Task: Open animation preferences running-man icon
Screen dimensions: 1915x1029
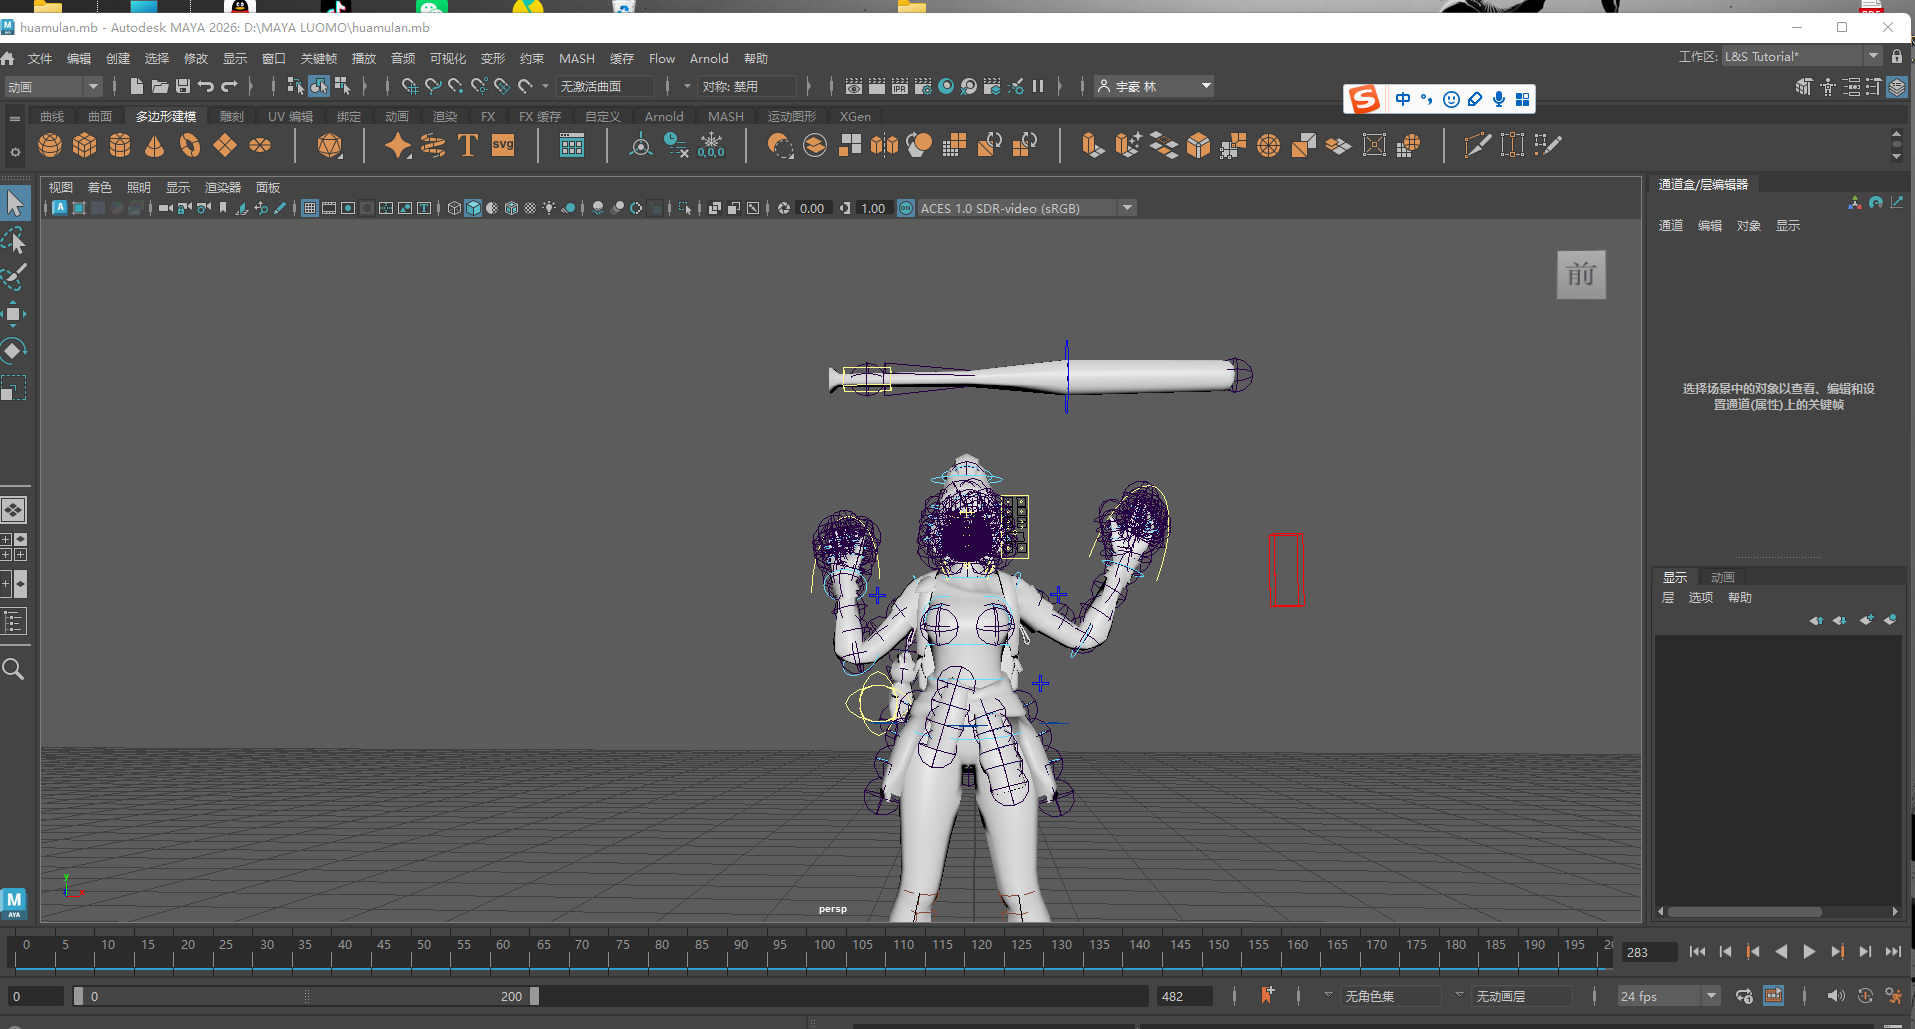Action: pos(1894,996)
